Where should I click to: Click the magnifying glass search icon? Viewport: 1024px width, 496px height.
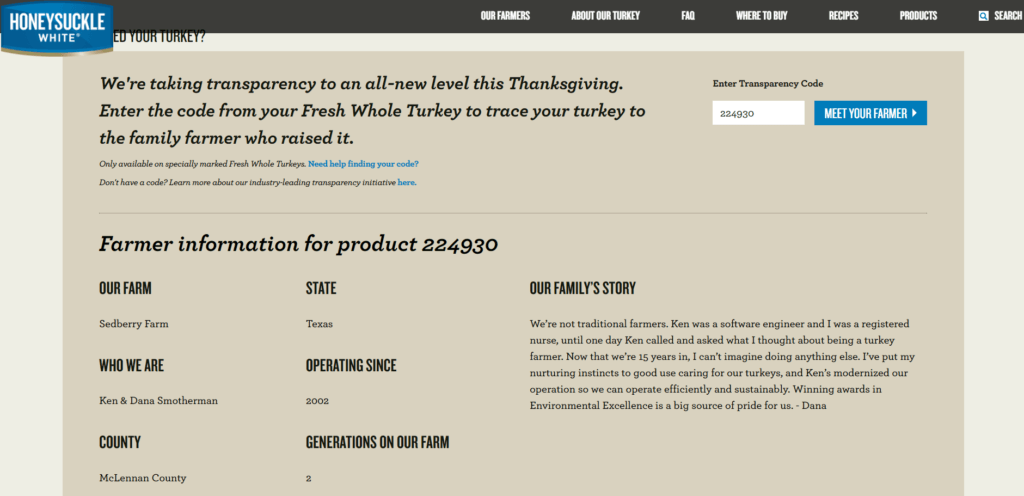pyautogui.click(x=984, y=16)
